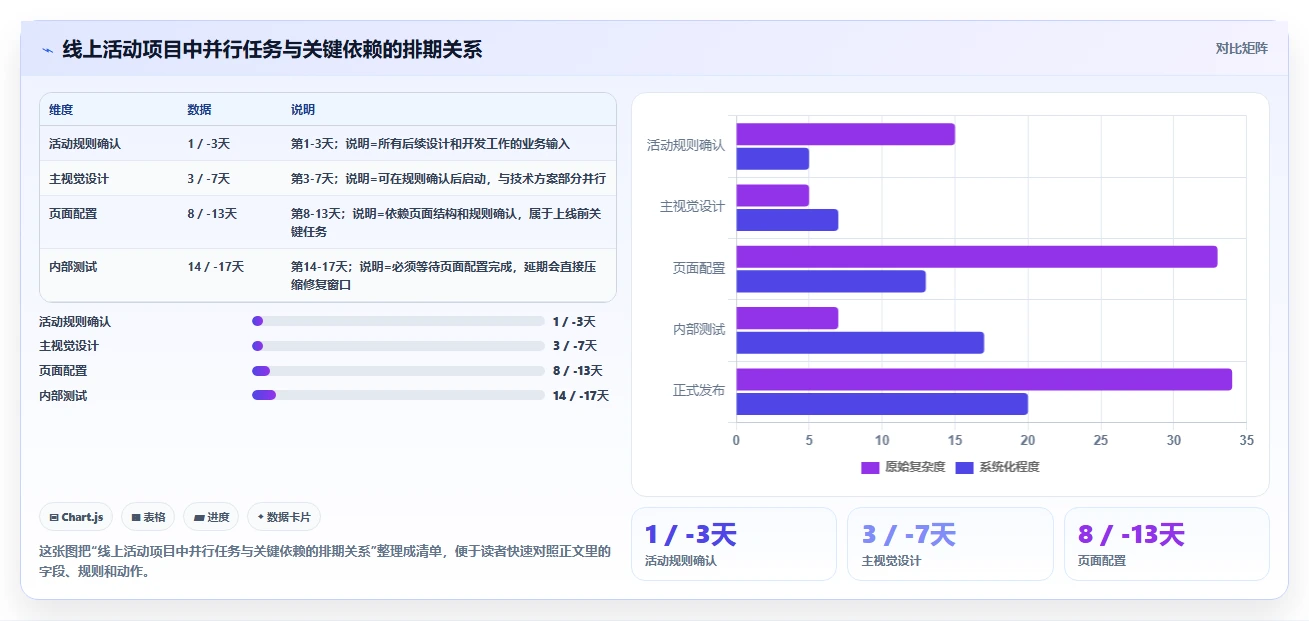1309x621 pixels.
Task: Click the main title heading text
Action: coord(272,49)
